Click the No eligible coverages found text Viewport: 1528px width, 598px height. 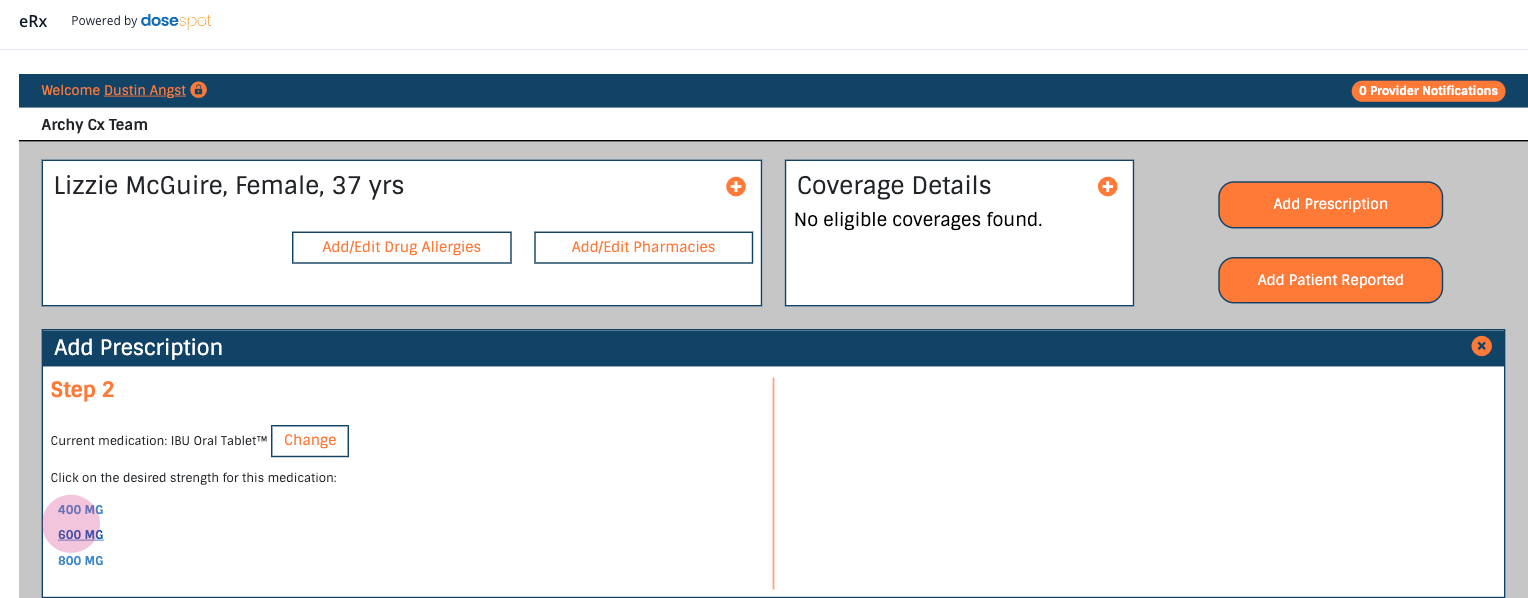(x=918, y=220)
